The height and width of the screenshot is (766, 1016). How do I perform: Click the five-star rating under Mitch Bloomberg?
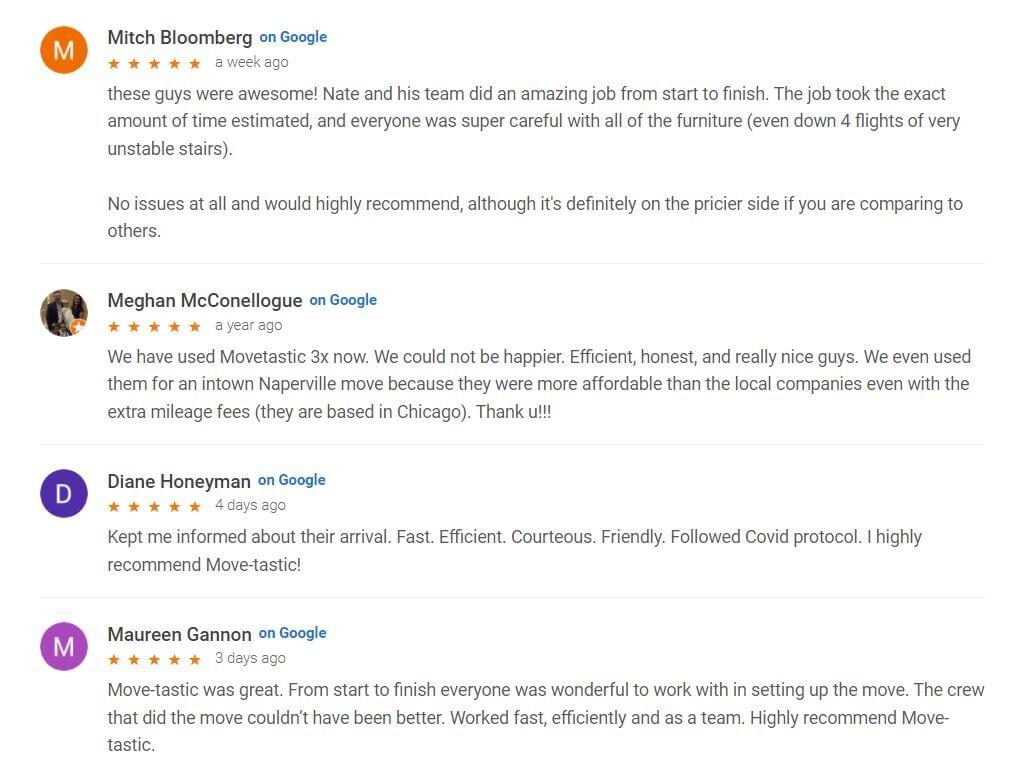click(x=154, y=63)
